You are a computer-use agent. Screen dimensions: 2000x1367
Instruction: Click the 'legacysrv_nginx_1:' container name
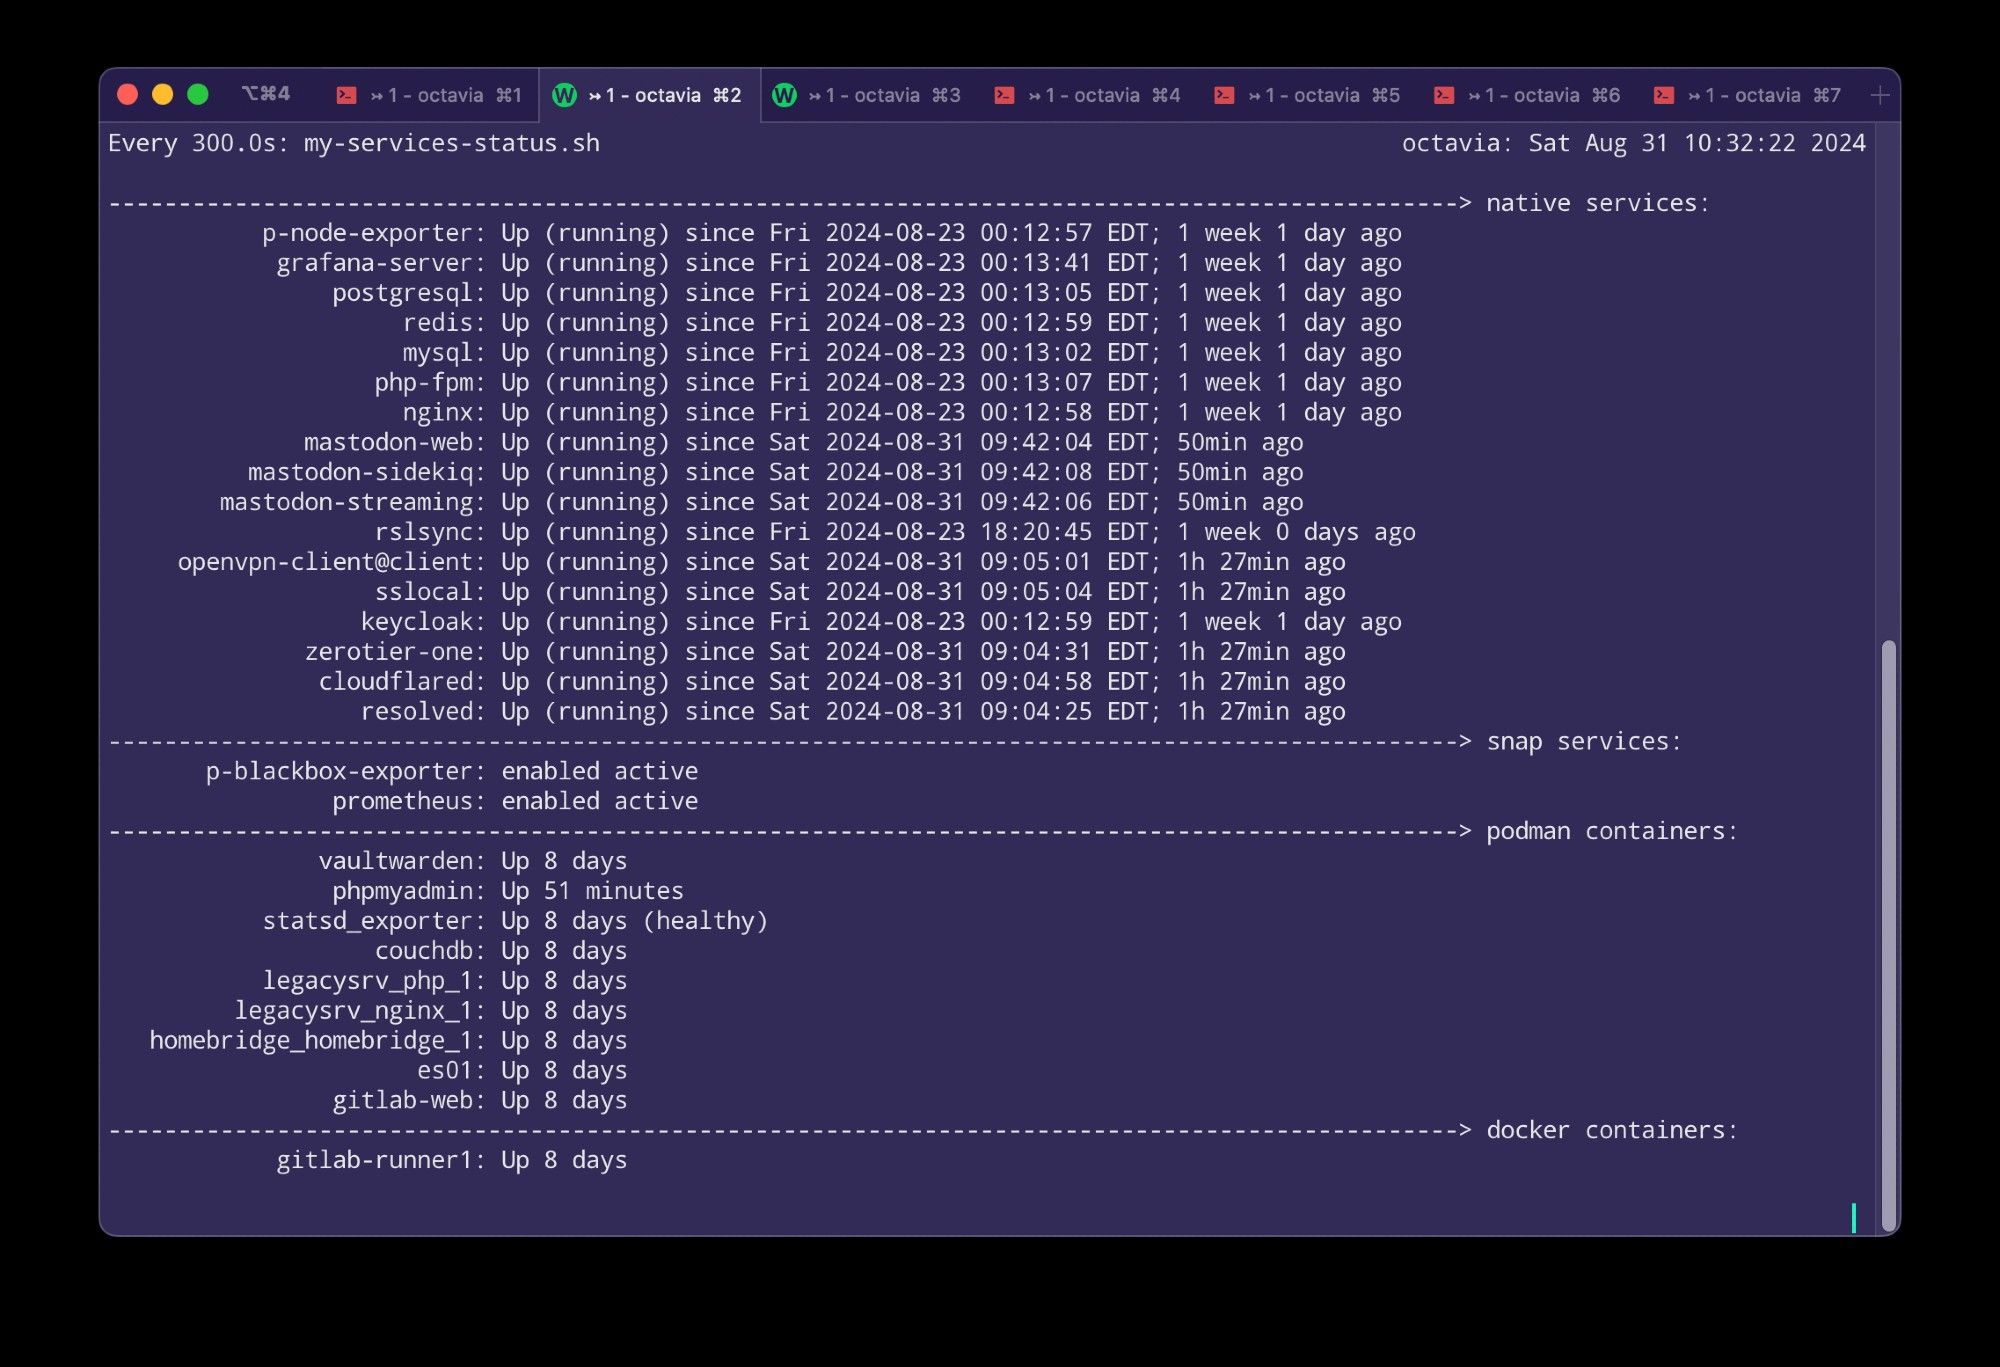click(x=360, y=1011)
